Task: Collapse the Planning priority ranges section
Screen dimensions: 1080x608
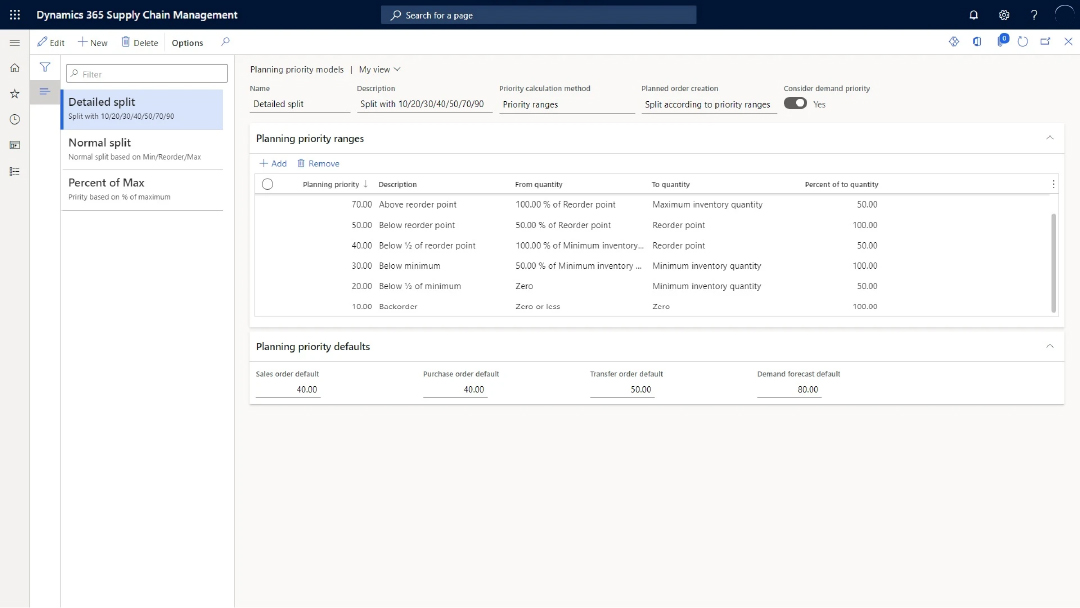Action: click(x=1049, y=138)
